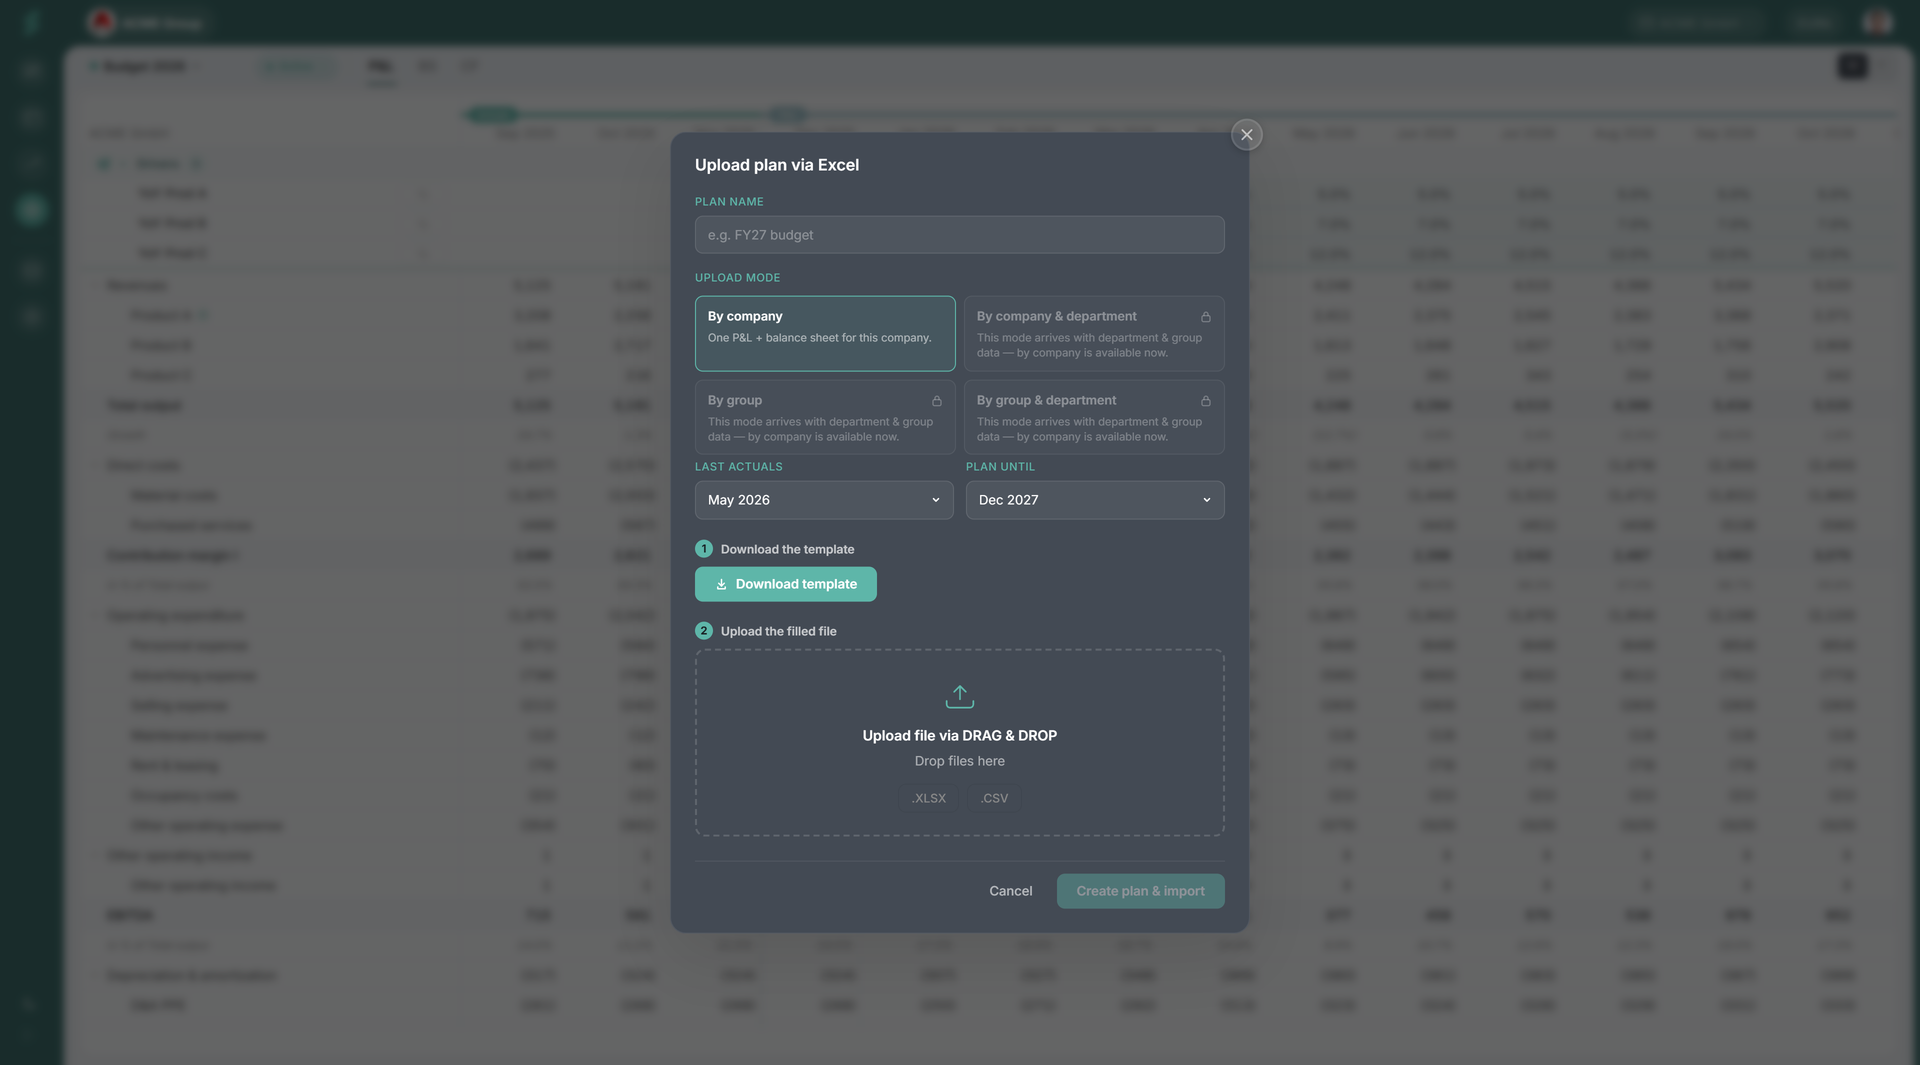The width and height of the screenshot is (1920, 1065).
Task: Click the step 1 number badge
Action: click(704, 549)
